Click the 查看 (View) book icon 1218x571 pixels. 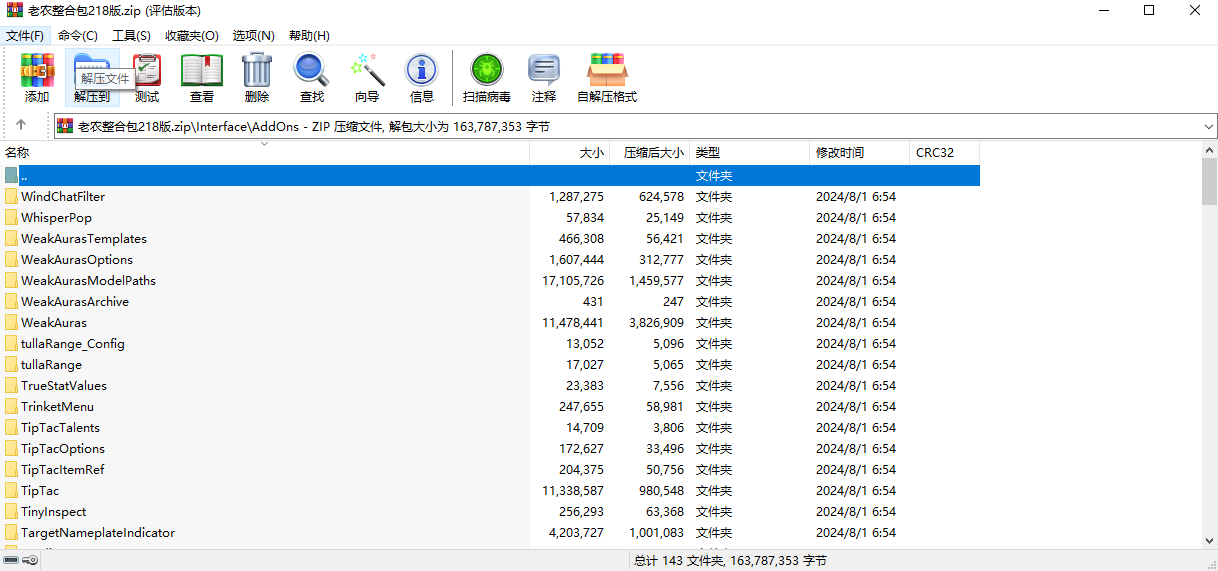click(202, 71)
